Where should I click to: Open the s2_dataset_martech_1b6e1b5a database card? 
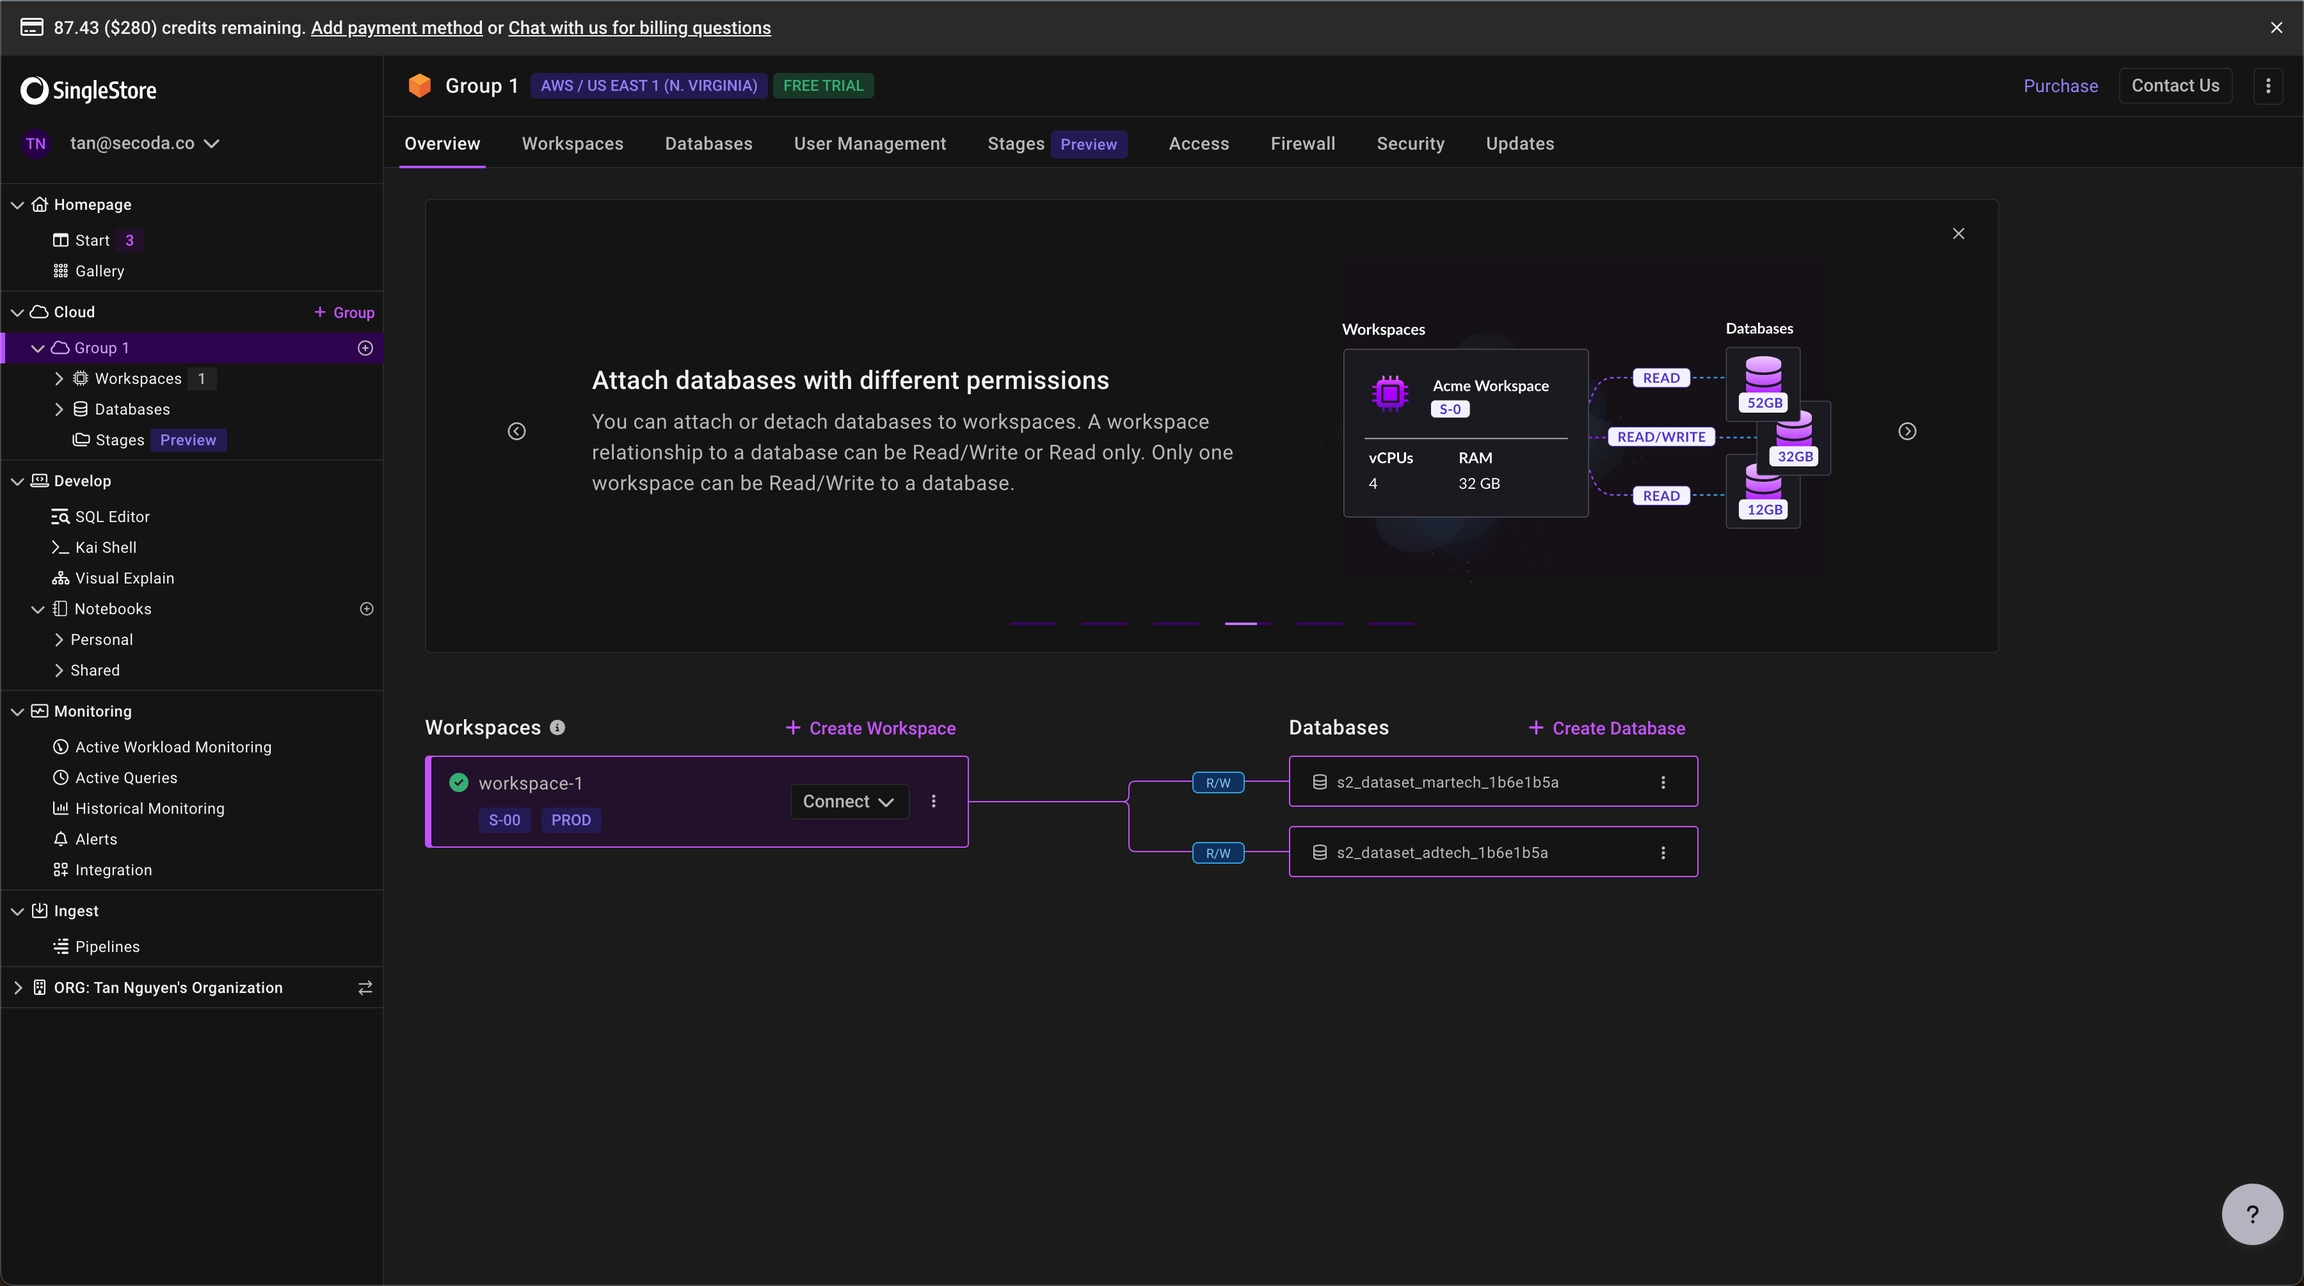point(1493,782)
